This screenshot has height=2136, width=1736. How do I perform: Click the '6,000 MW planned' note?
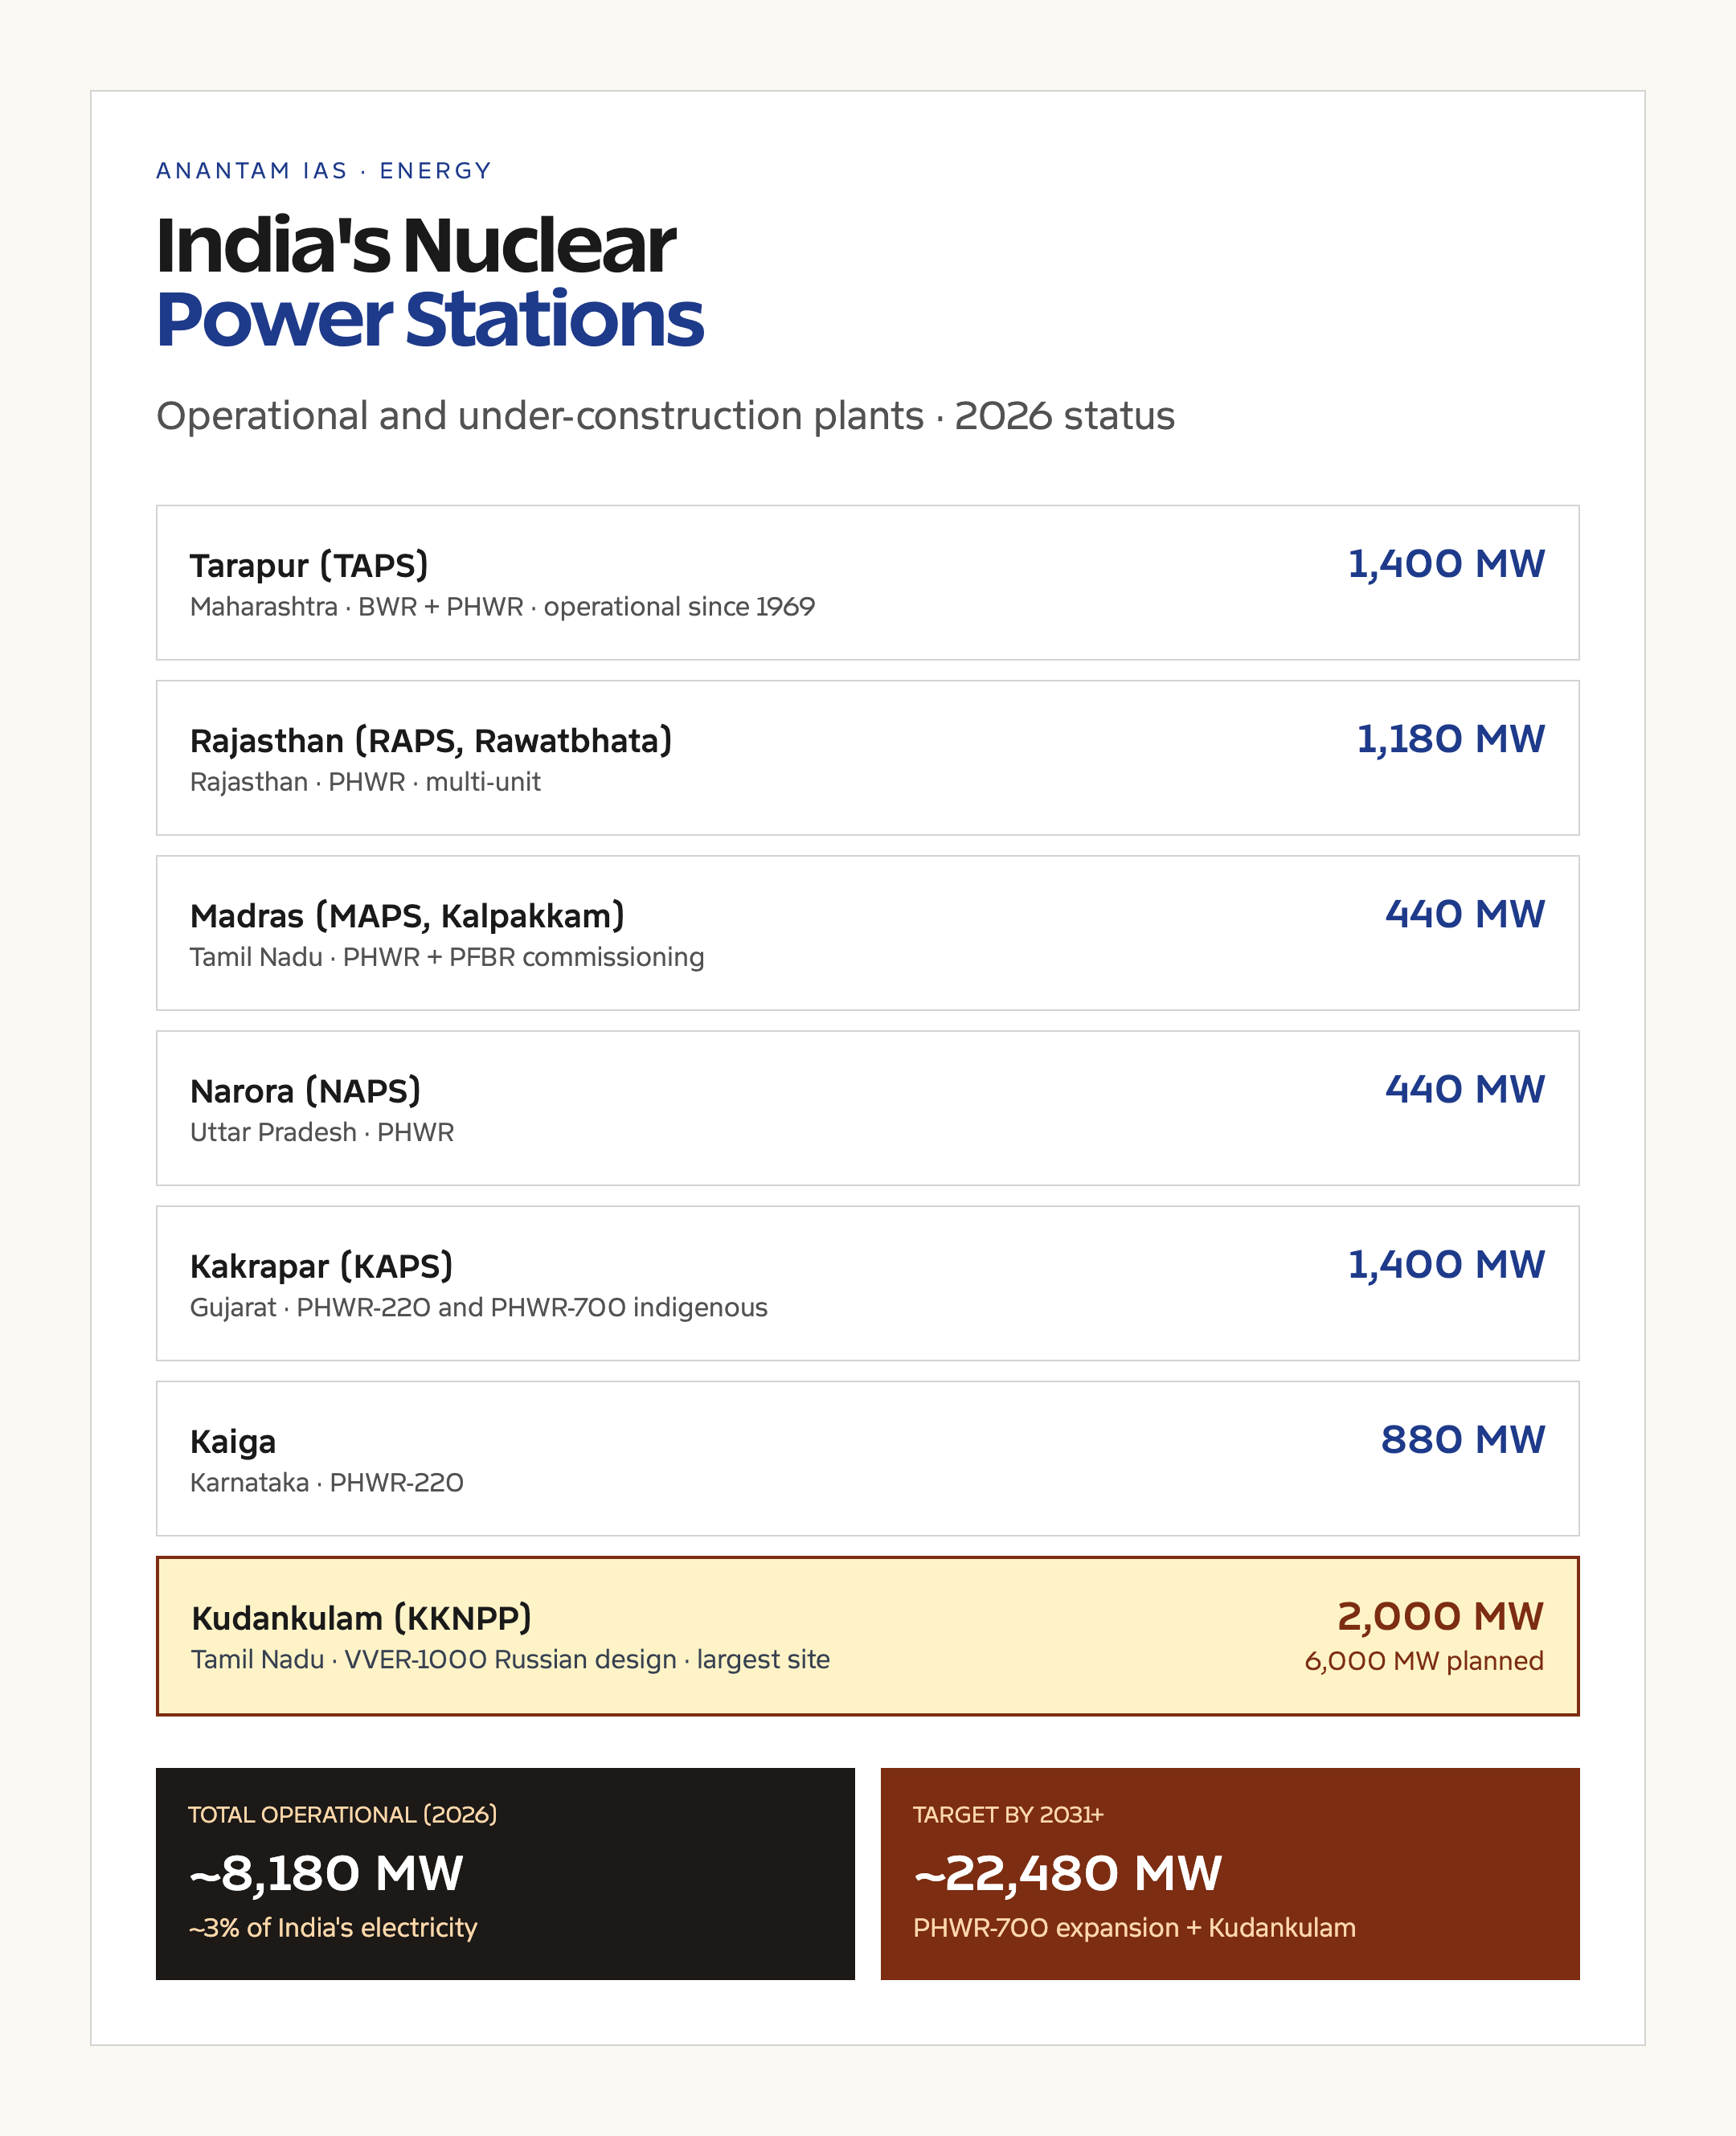point(1424,1661)
